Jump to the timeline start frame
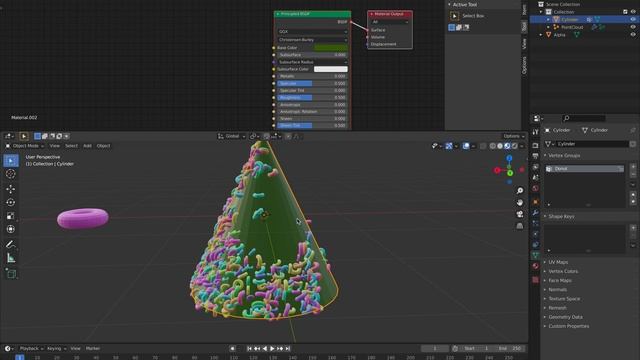This screenshot has width=640, height=360. click(249, 349)
